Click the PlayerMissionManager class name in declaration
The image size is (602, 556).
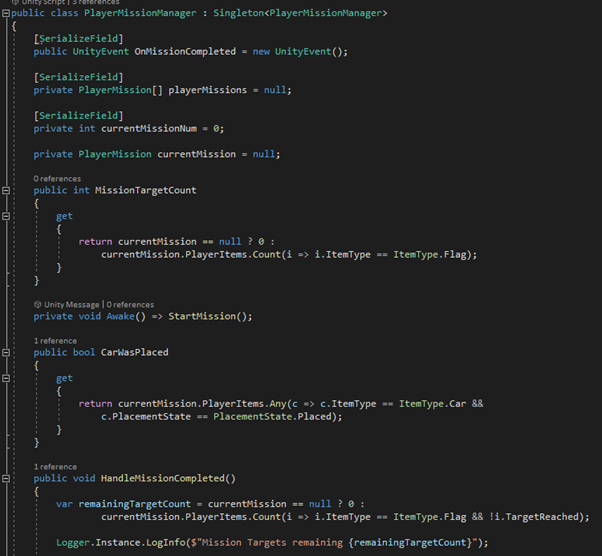140,13
